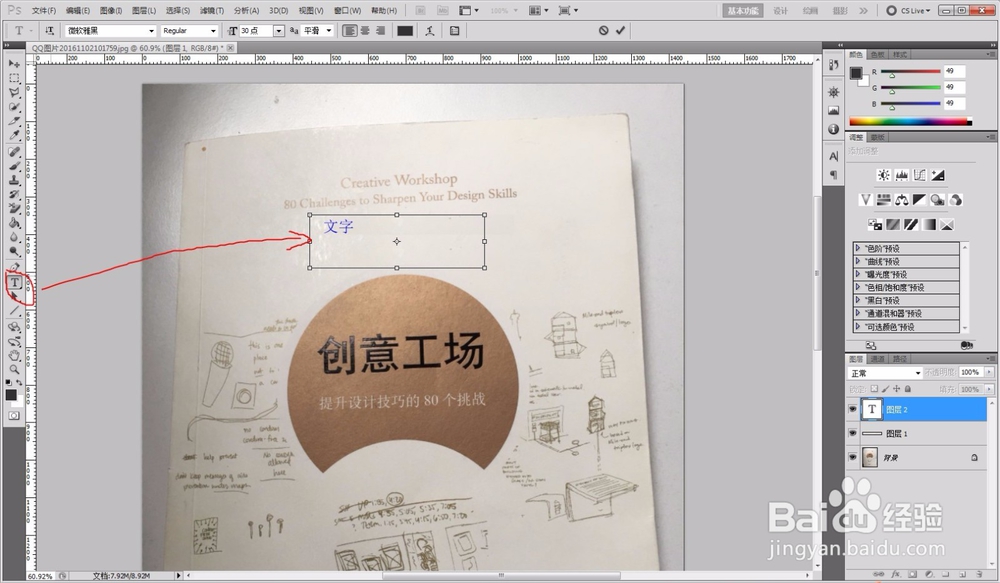Click the R red channel slider
Viewport: 1000px width, 583px height.
point(911,71)
